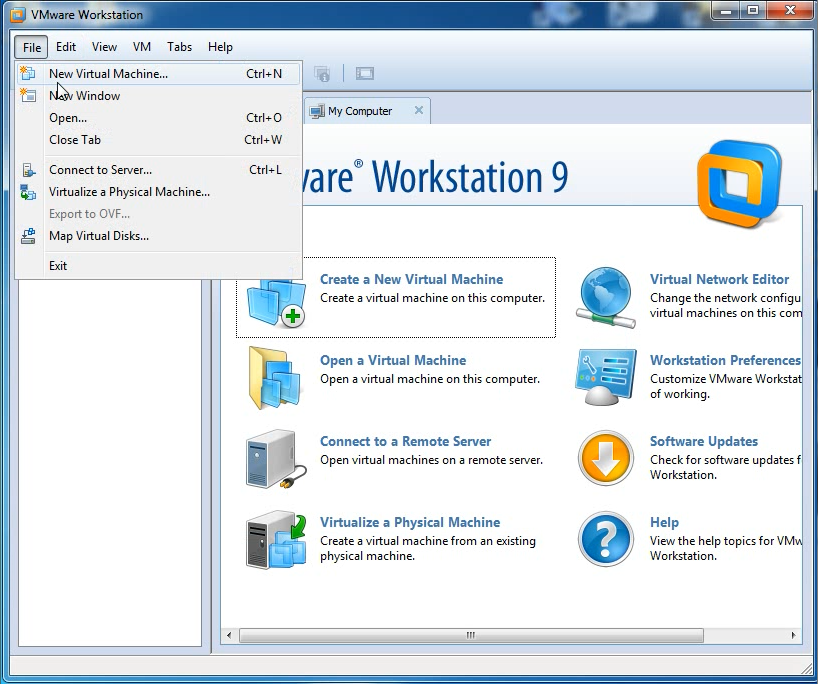Select Close Tab in the File menu
Image resolution: width=818 pixels, height=684 pixels.
point(158,140)
